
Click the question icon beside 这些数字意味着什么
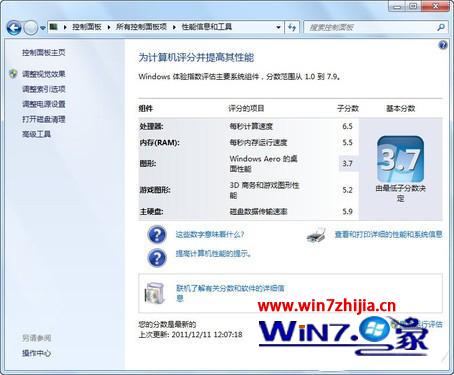tap(157, 234)
